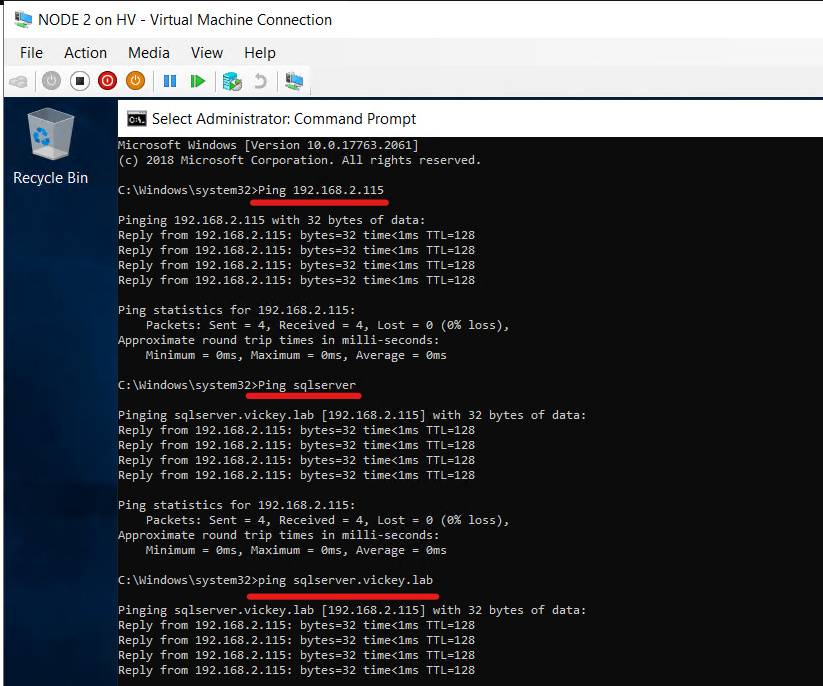This screenshot has width=823, height=686.
Task: Click the 'ping sqlserver.vickey.lab' command line
Action: pyautogui.click(x=276, y=581)
